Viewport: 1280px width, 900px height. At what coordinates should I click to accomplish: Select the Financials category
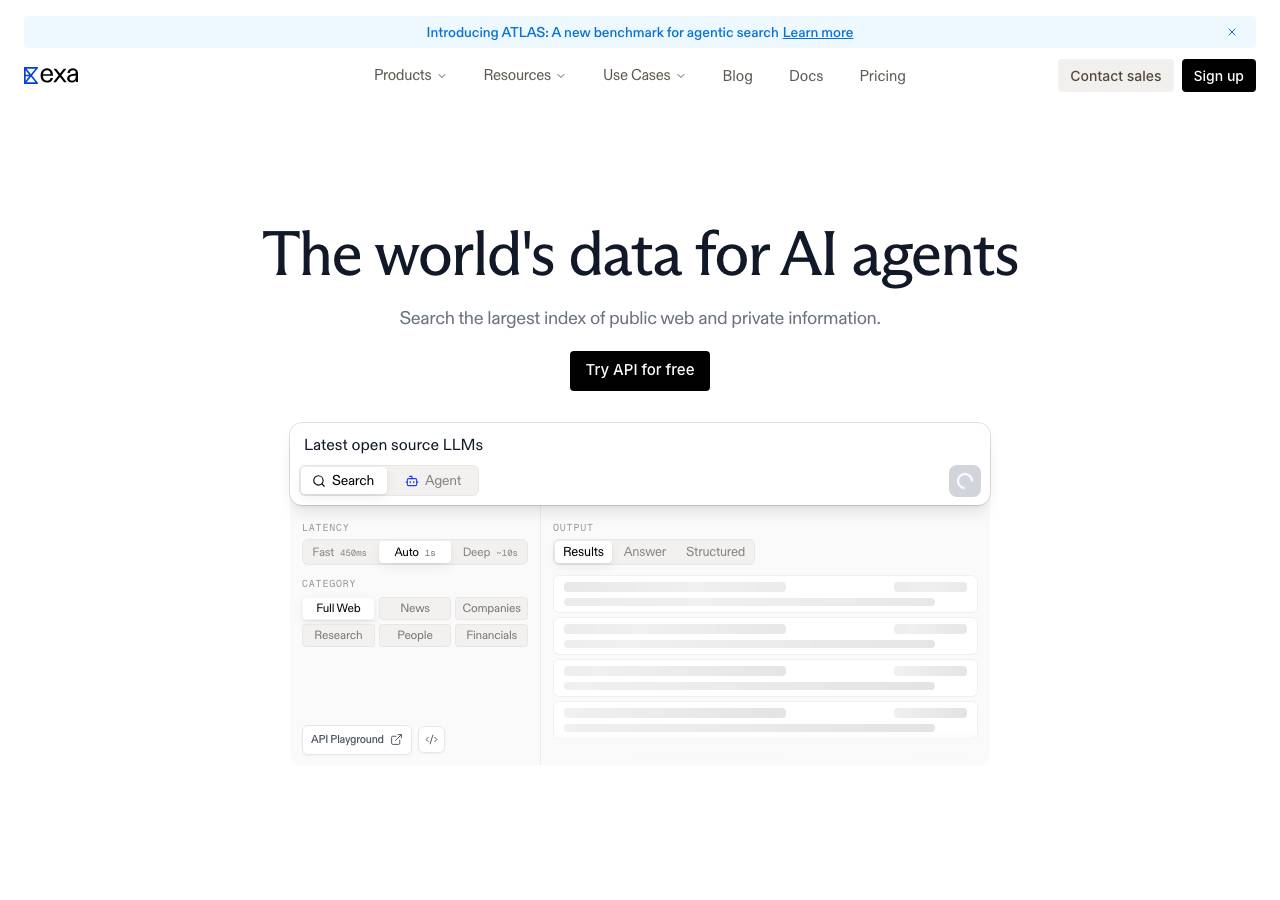coord(491,635)
